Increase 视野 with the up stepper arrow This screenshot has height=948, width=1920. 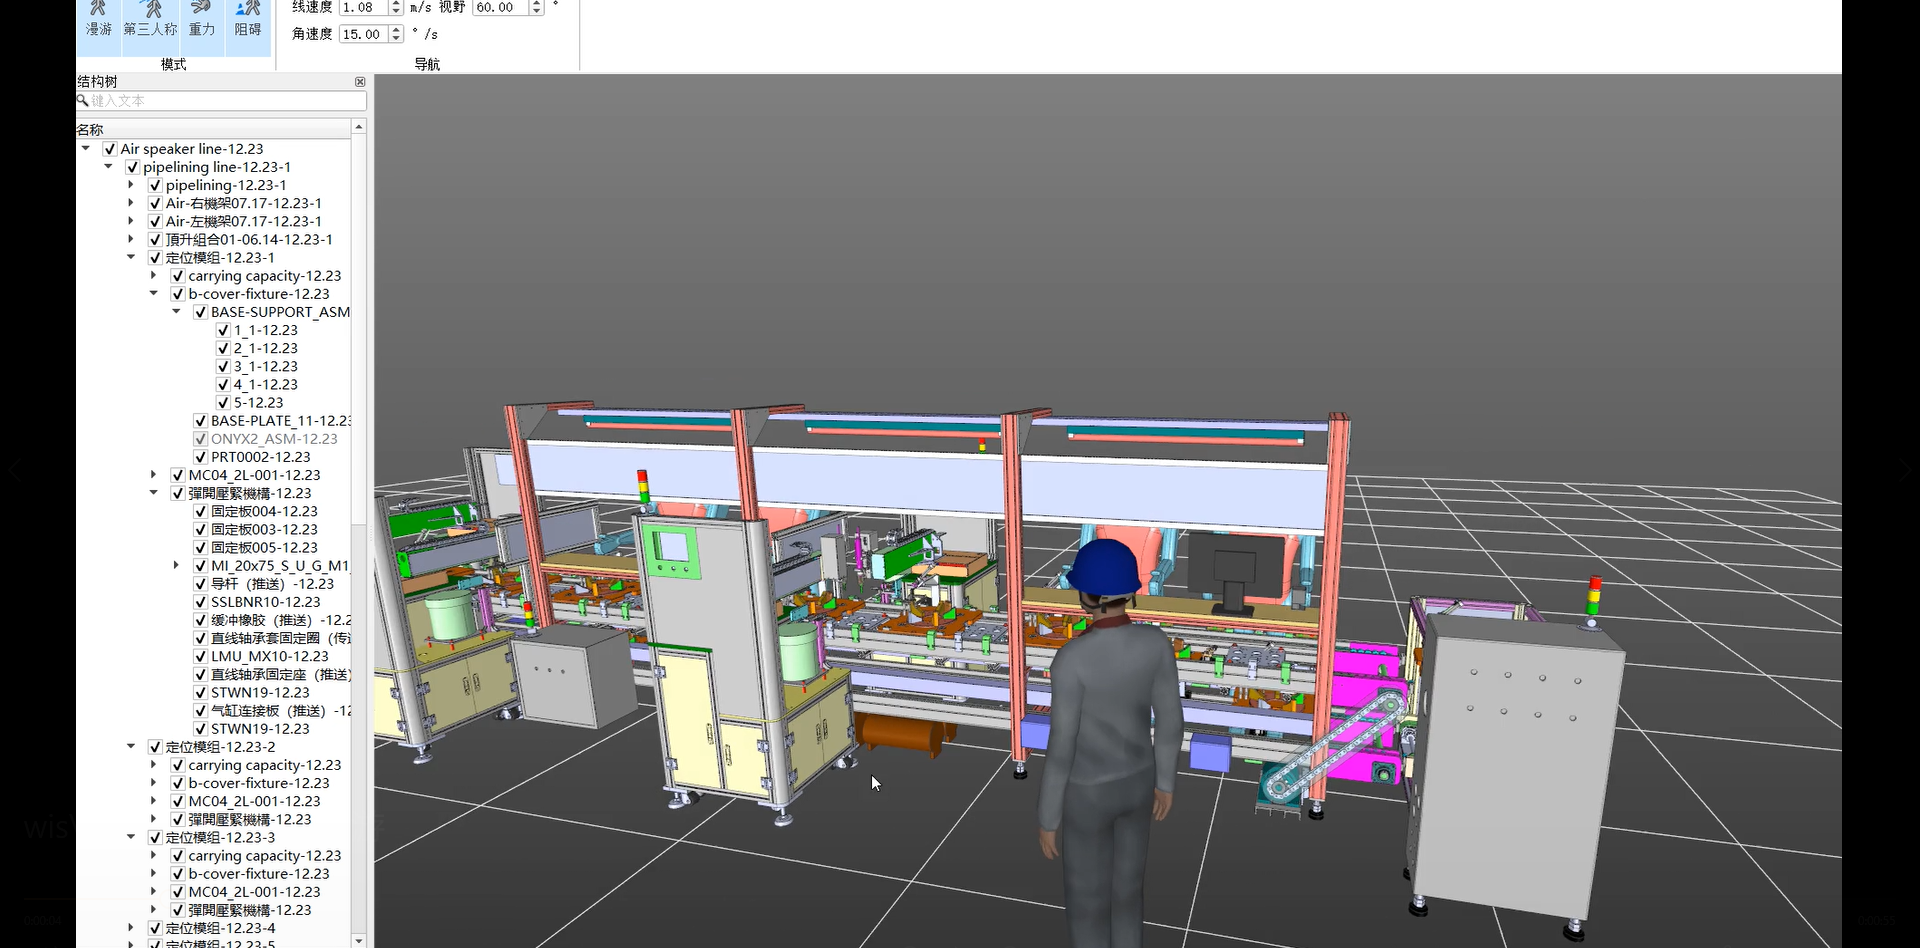coord(537,3)
